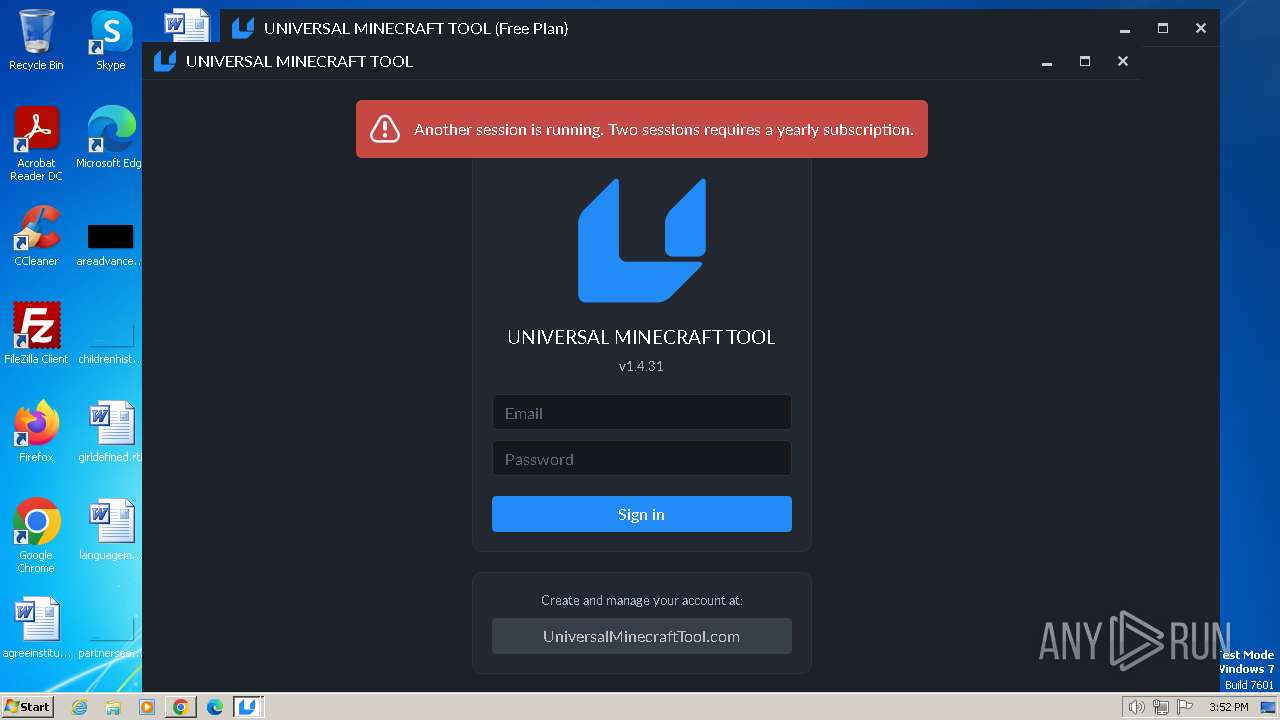Click the Action Center flag tray icon
Viewport: 1280px width, 720px height.
[1185, 707]
